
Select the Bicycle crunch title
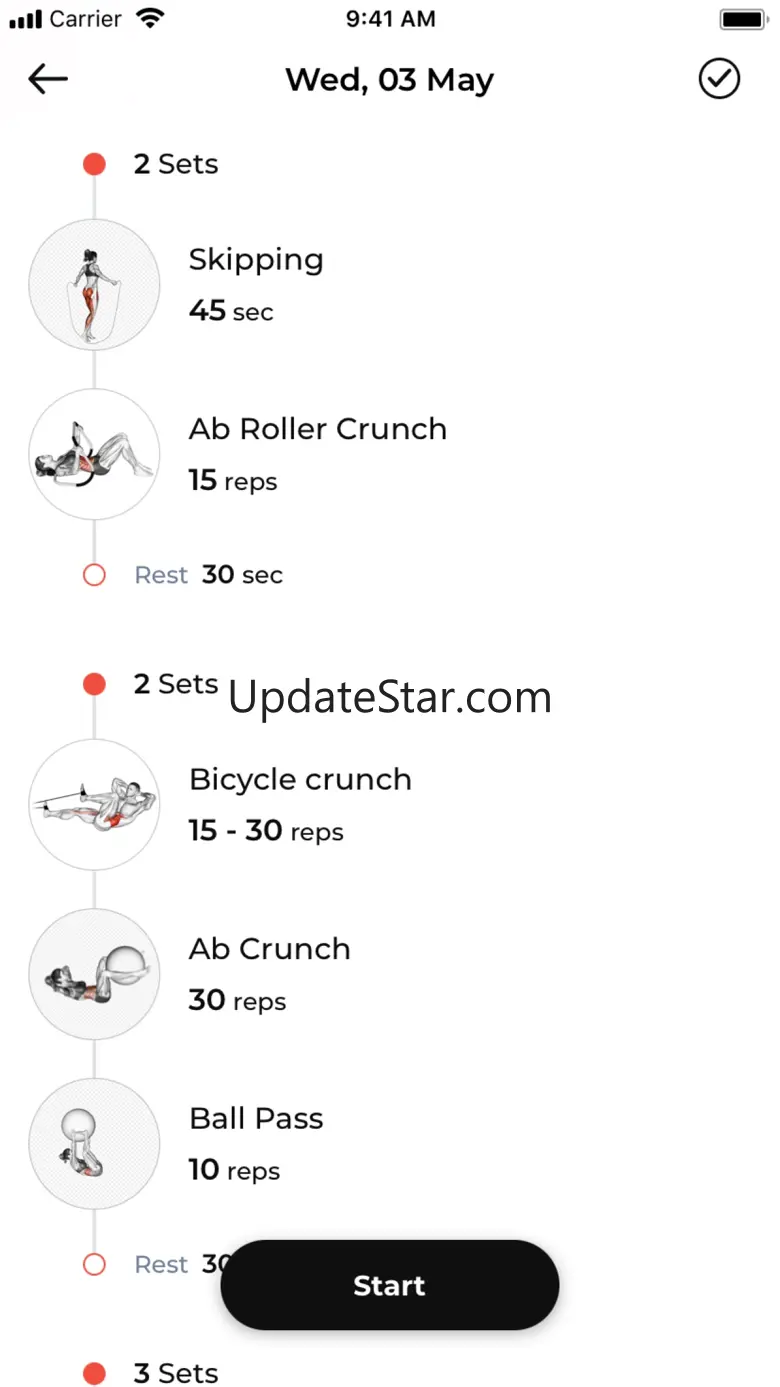point(300,779)
